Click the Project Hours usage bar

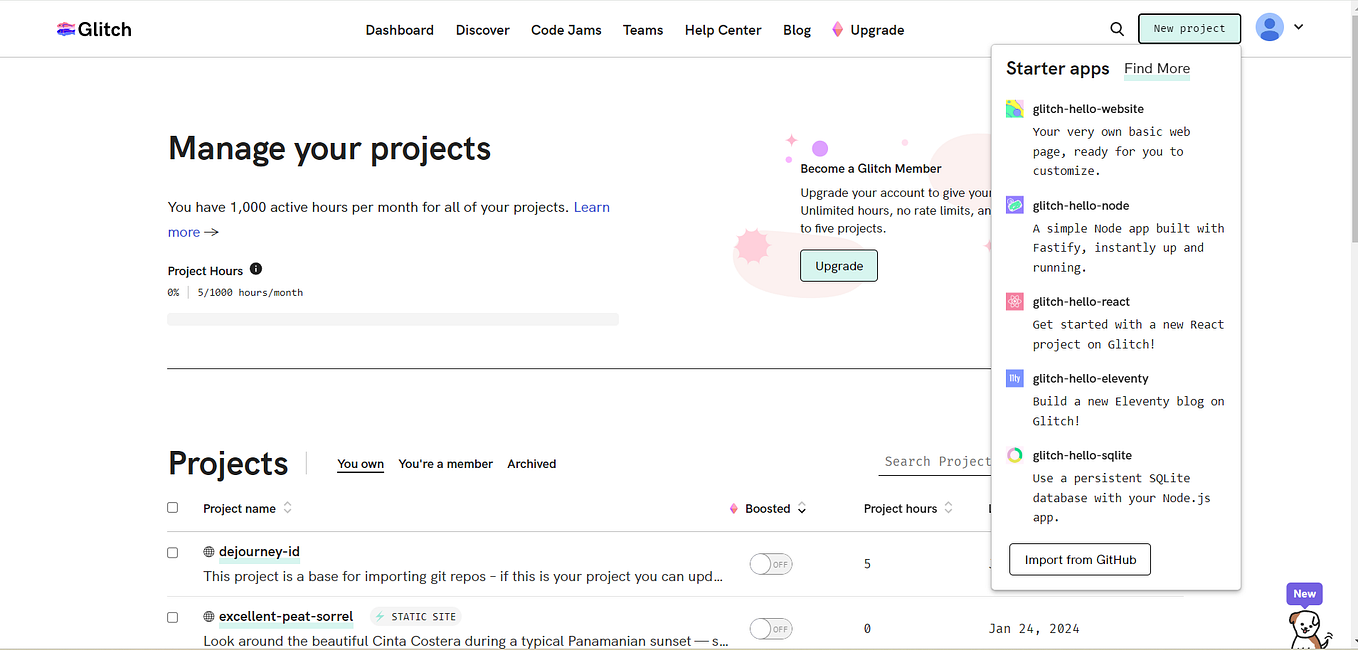point(392,318)
